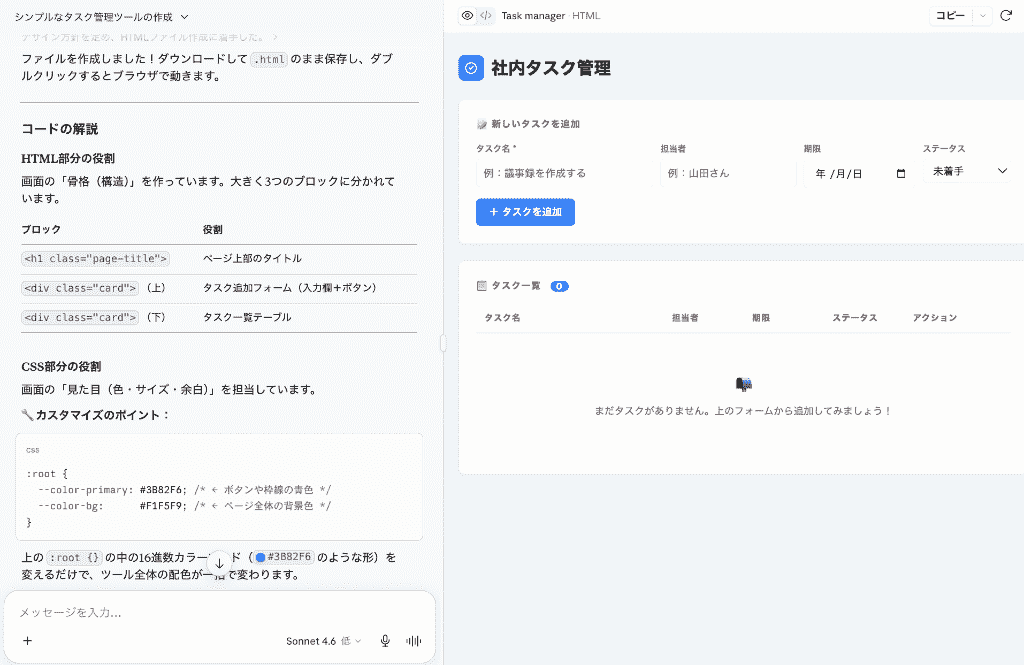Click the scroll-to-bottom arrow button
Viewport: 1024px width, 665px height.
tap(219, 563)
